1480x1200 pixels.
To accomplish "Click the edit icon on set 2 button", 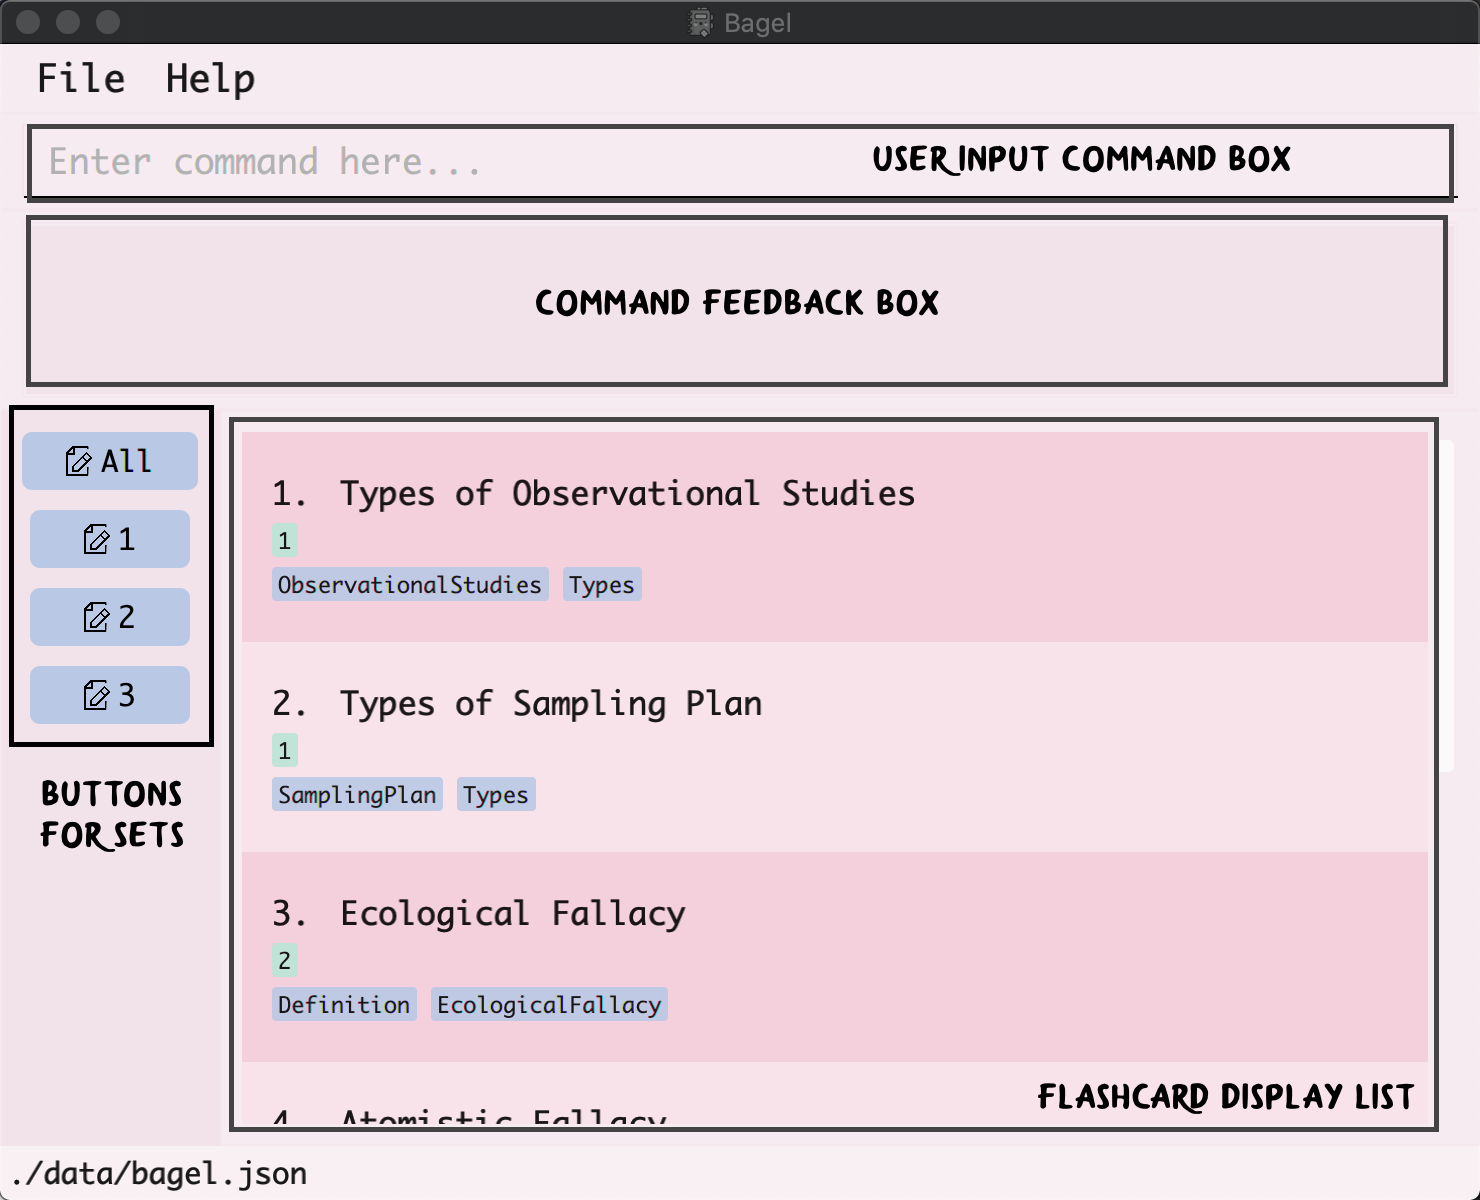I will 96,617.
